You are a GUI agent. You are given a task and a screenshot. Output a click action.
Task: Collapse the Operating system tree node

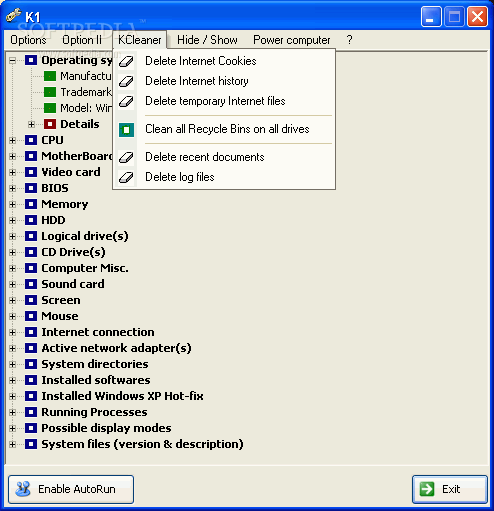pyautogui.click(x=12, y=60)
